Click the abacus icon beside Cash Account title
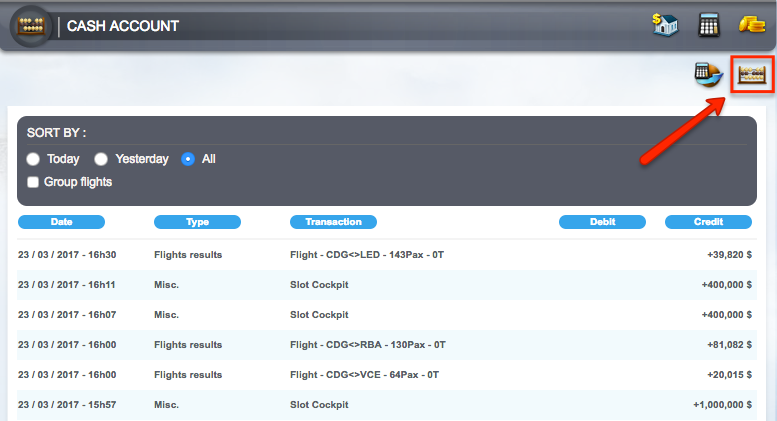Viewport: 777px width, 421px height. [x=31, y=26]
